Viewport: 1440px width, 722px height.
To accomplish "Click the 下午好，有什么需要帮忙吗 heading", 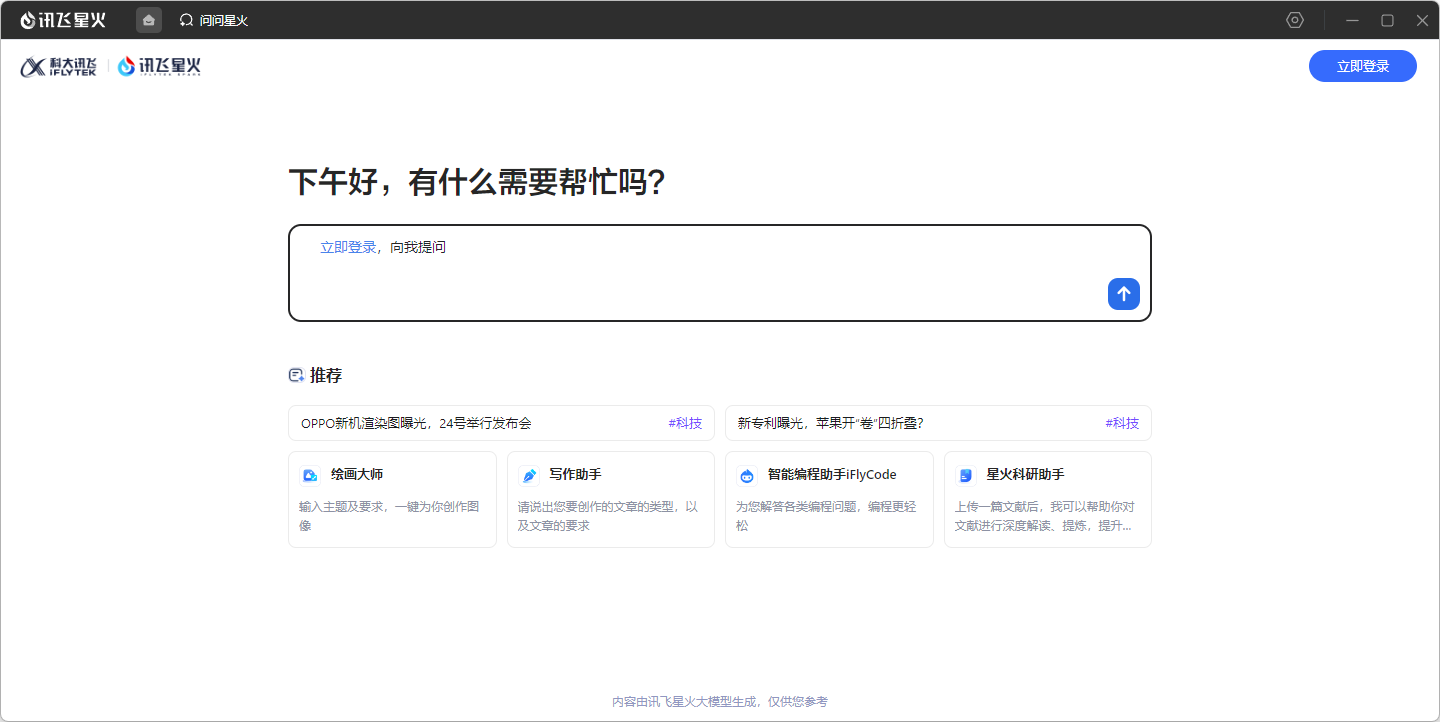I will (x=477, y=183).
